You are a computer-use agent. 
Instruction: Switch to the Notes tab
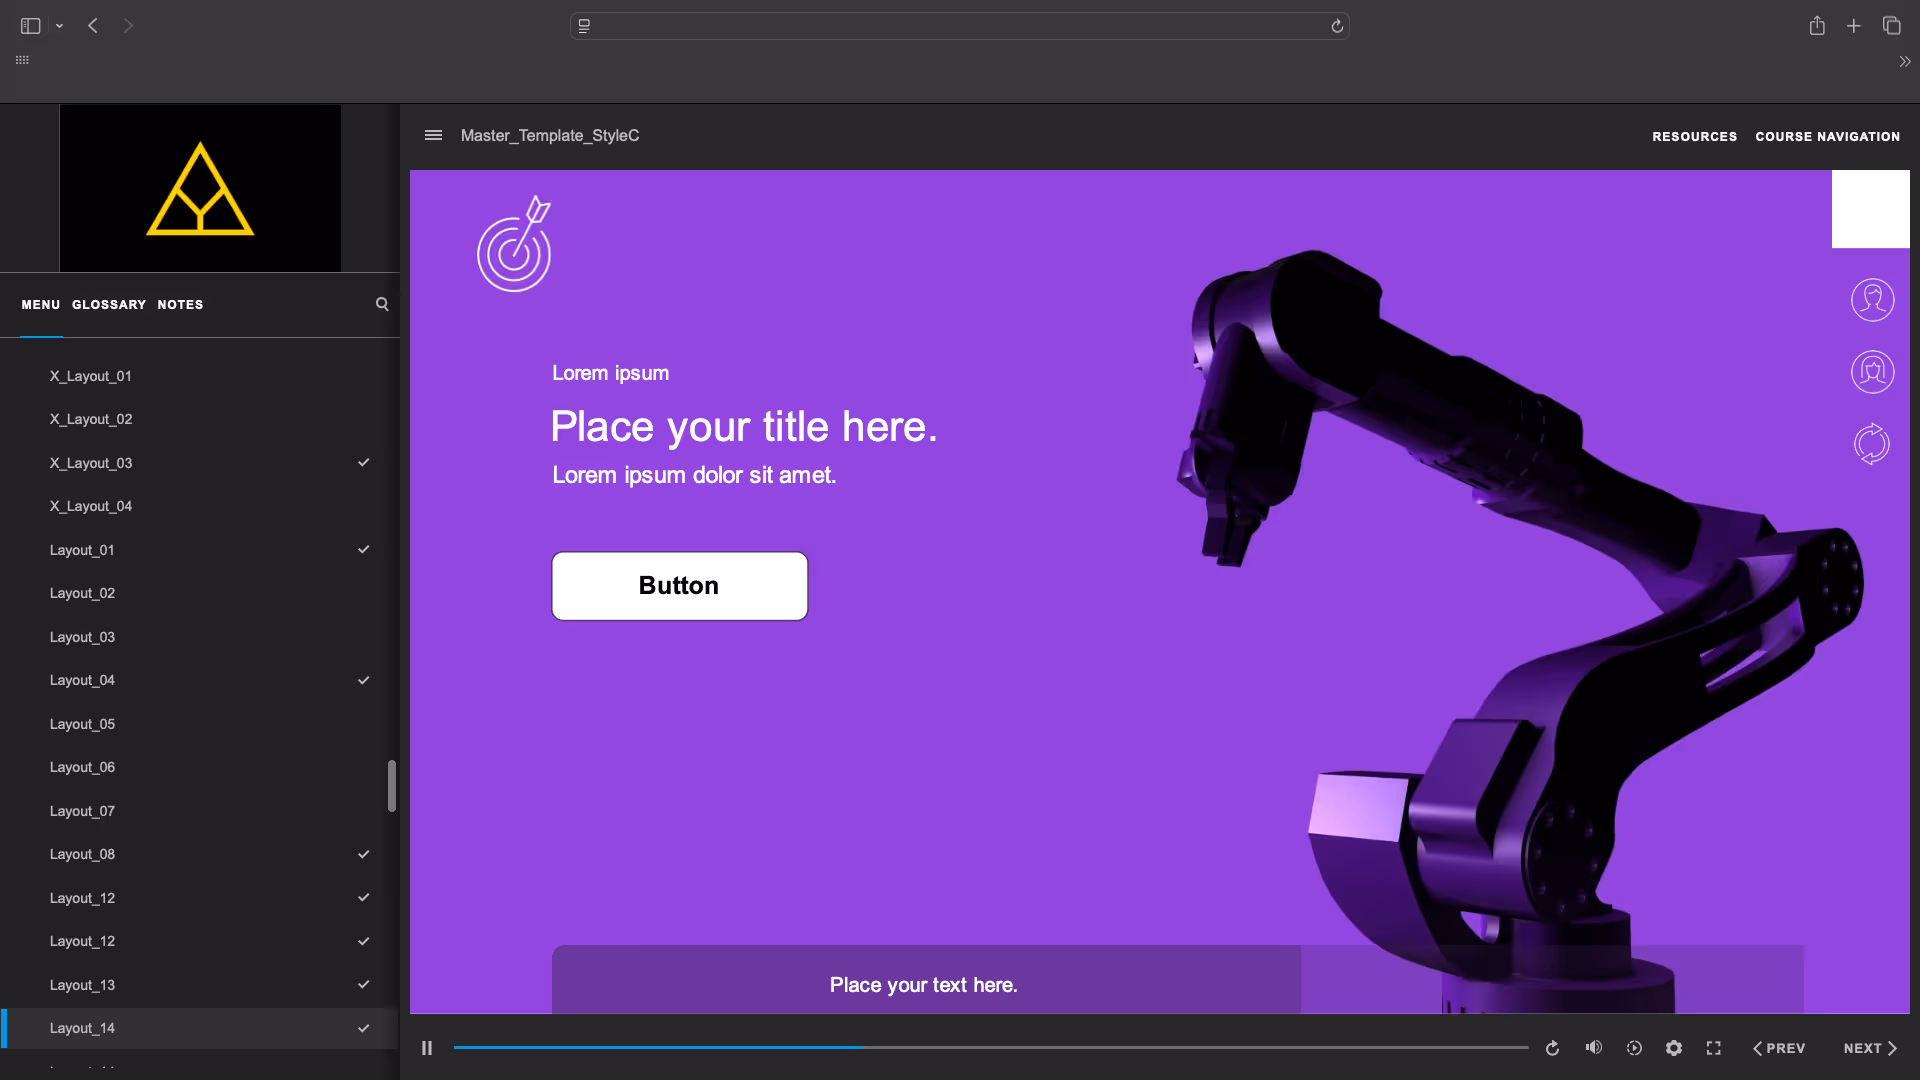tap(180, 305)
